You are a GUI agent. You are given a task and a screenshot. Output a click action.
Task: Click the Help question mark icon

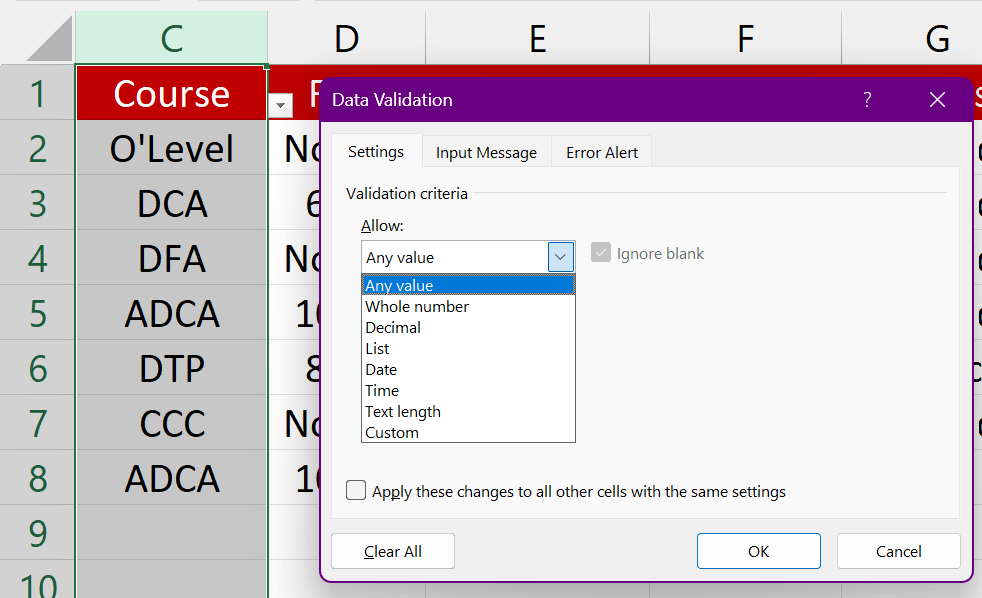pos(867,99)
